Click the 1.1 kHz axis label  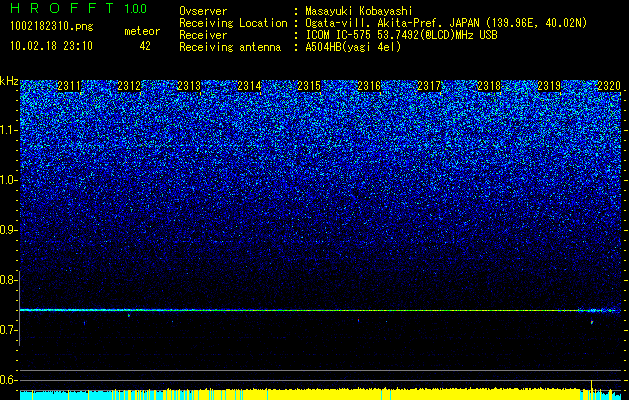coord(9,130)
